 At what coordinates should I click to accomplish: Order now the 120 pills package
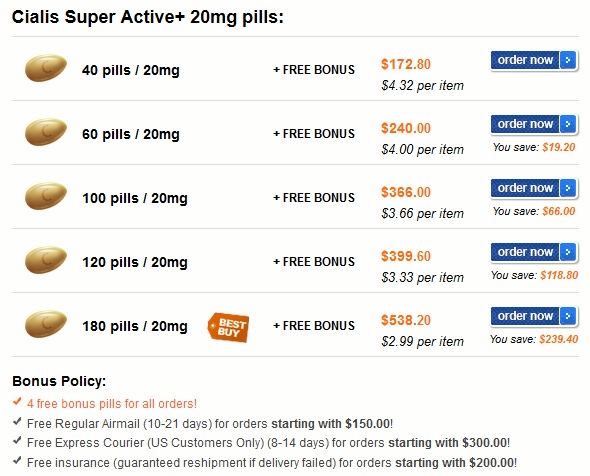[534, 252]
